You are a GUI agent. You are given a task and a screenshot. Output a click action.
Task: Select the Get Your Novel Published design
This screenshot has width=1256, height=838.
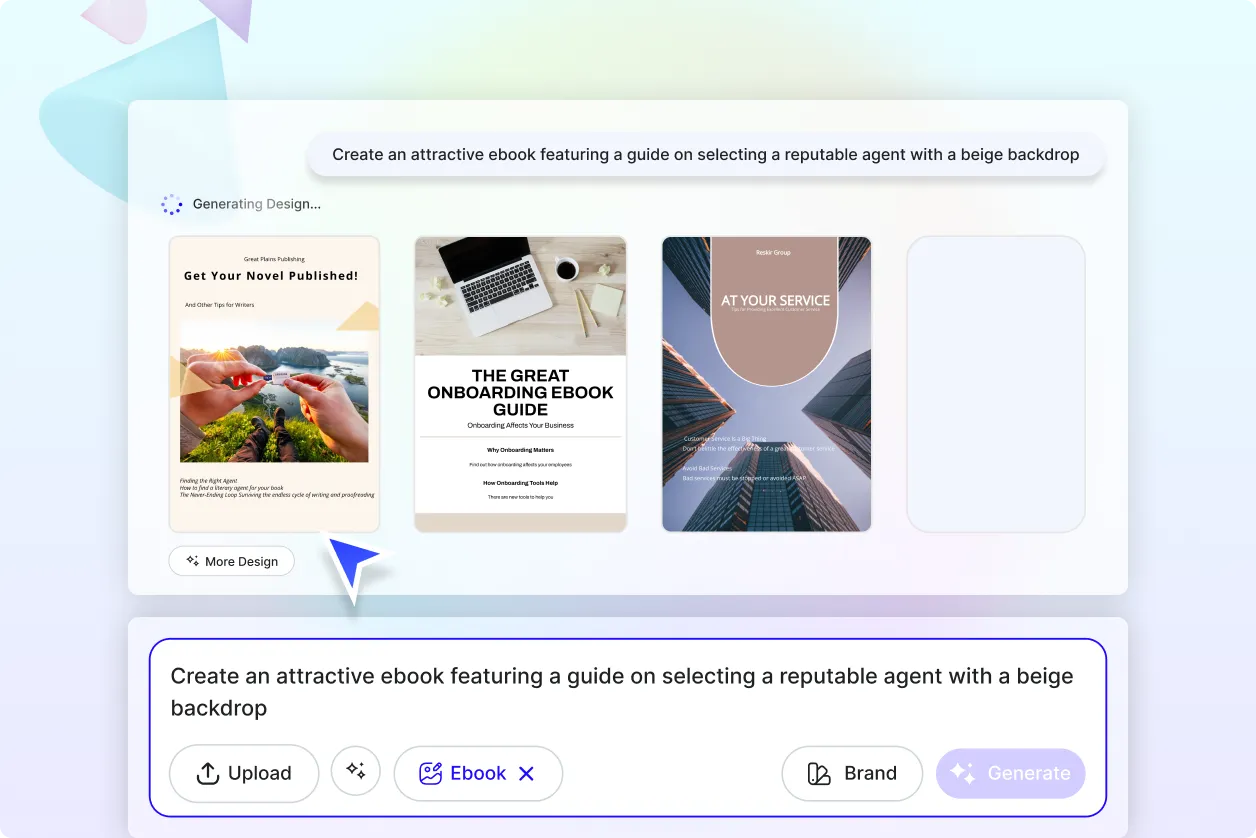point(274,383)
